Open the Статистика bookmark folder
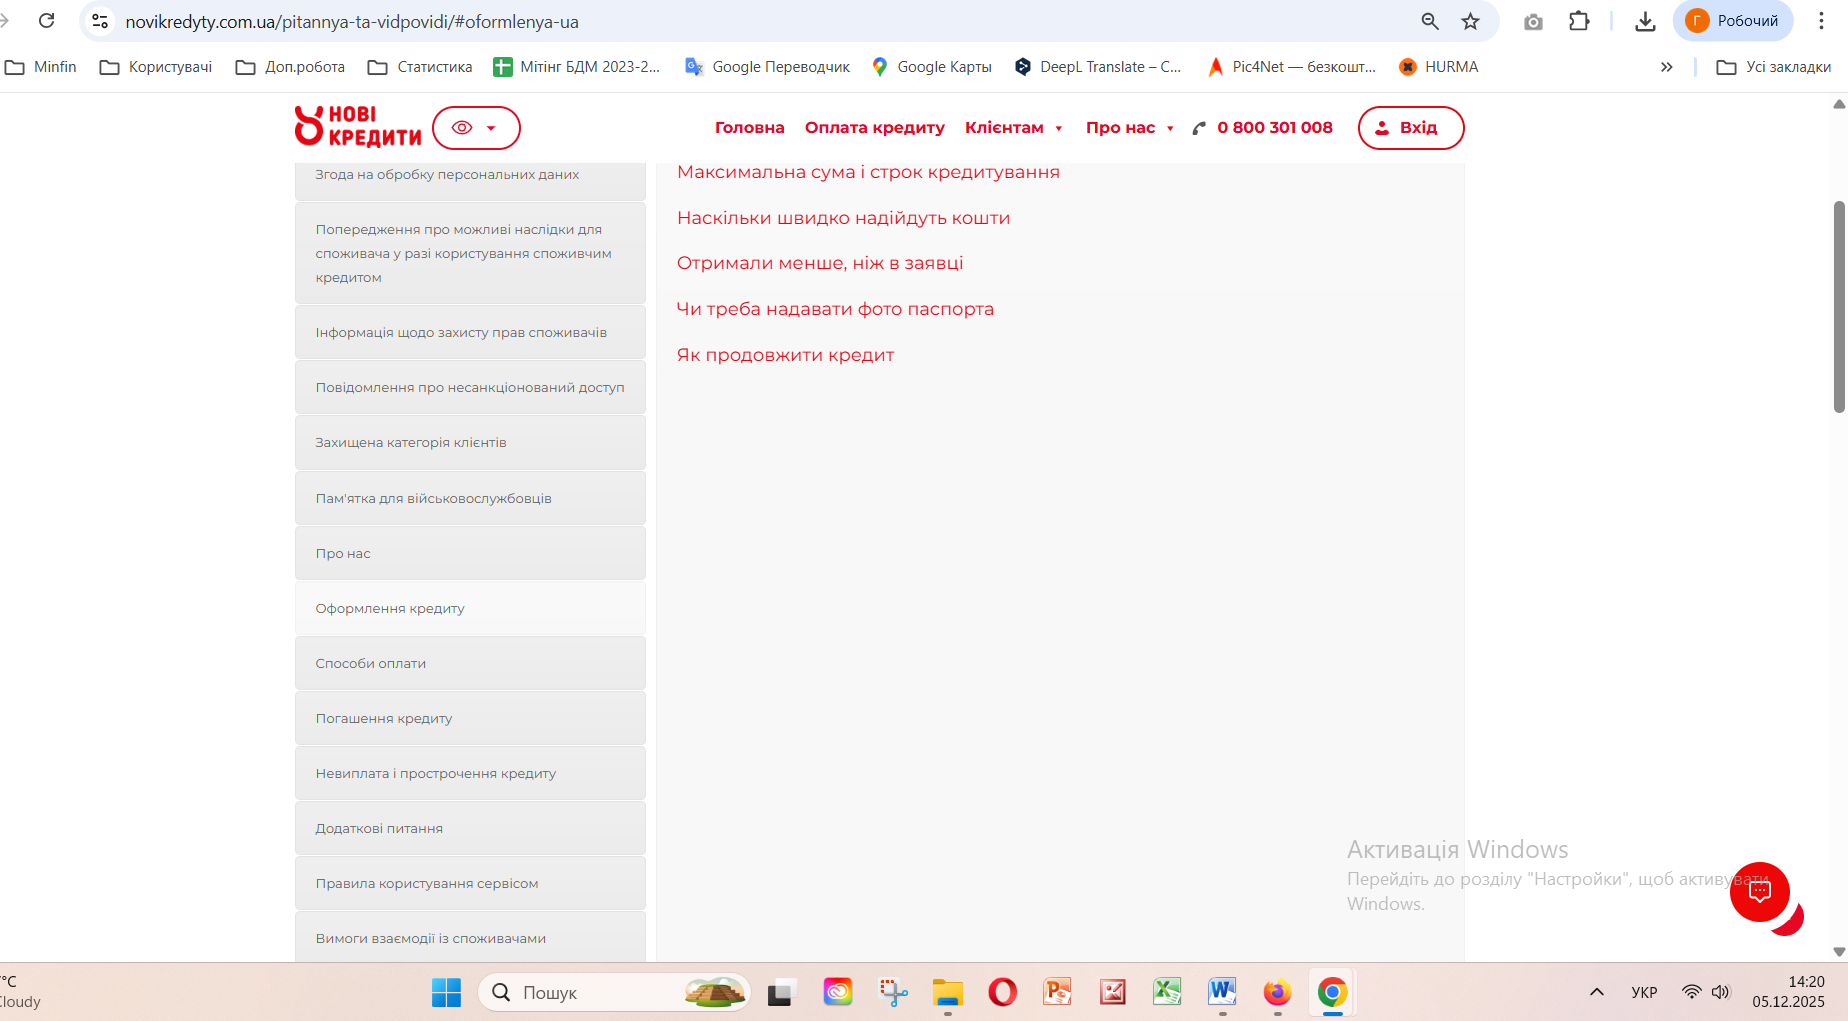The height and width of the screenshot is (1021, 1848). click(420, 67)
